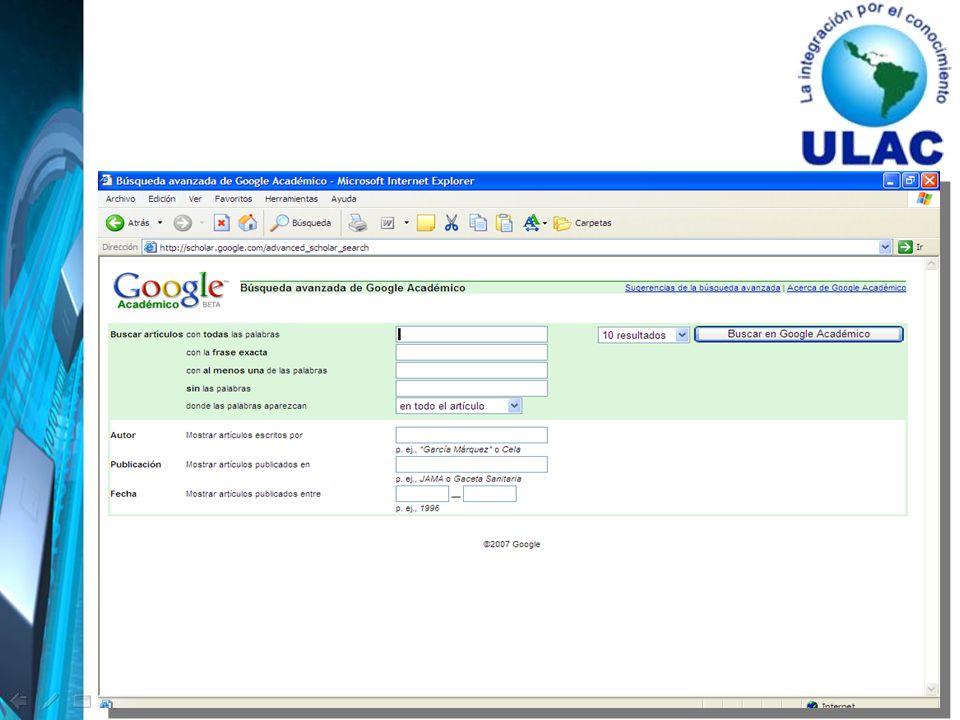Click the scrollbar down arrow of the page
960x720 pixels.
[931, 689]
